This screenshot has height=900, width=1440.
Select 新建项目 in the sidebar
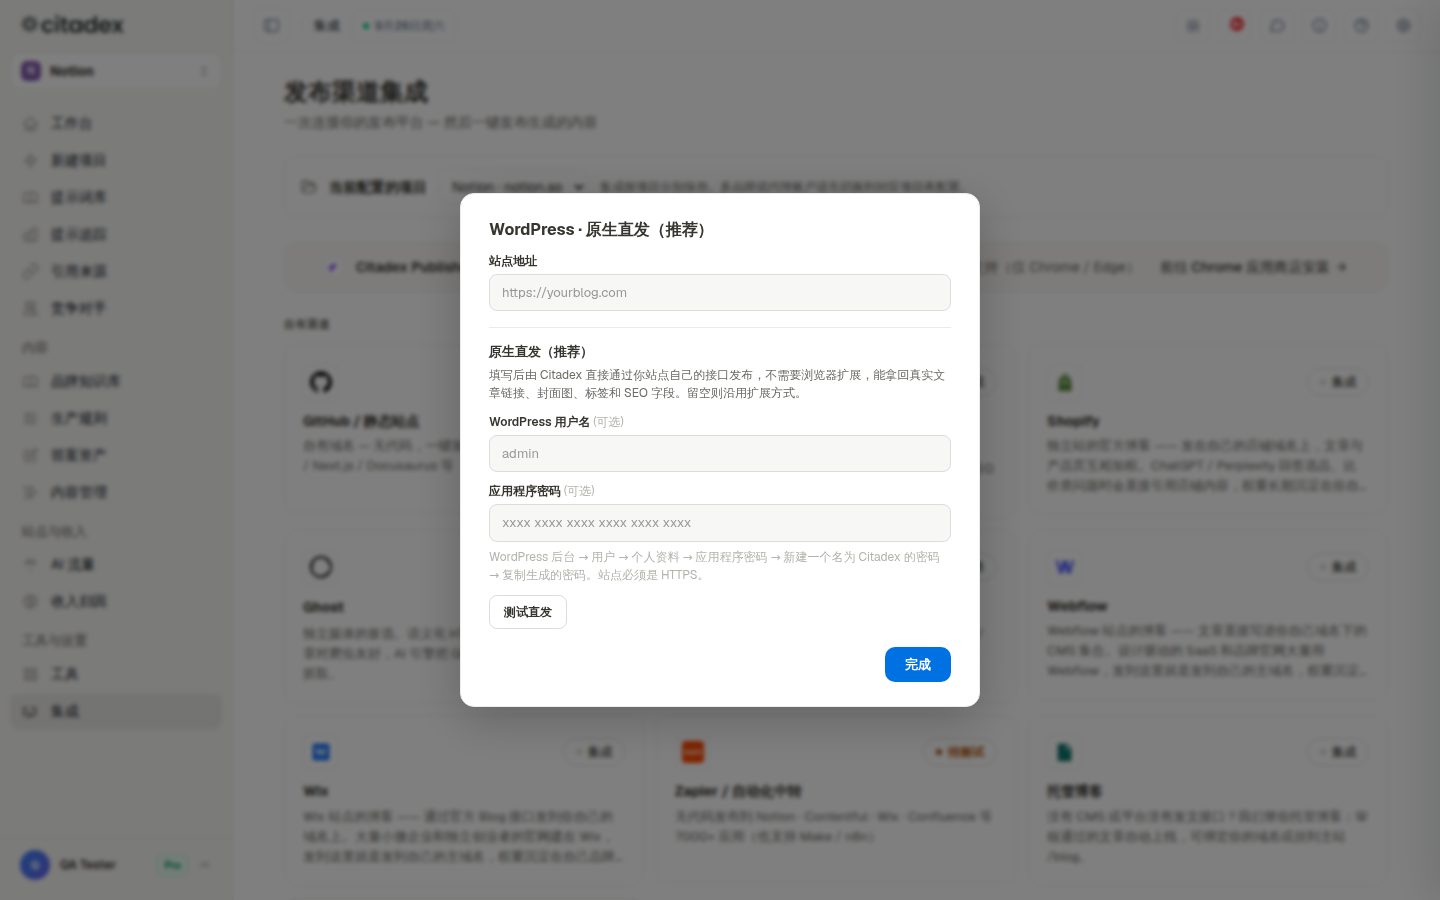point(116,160)
